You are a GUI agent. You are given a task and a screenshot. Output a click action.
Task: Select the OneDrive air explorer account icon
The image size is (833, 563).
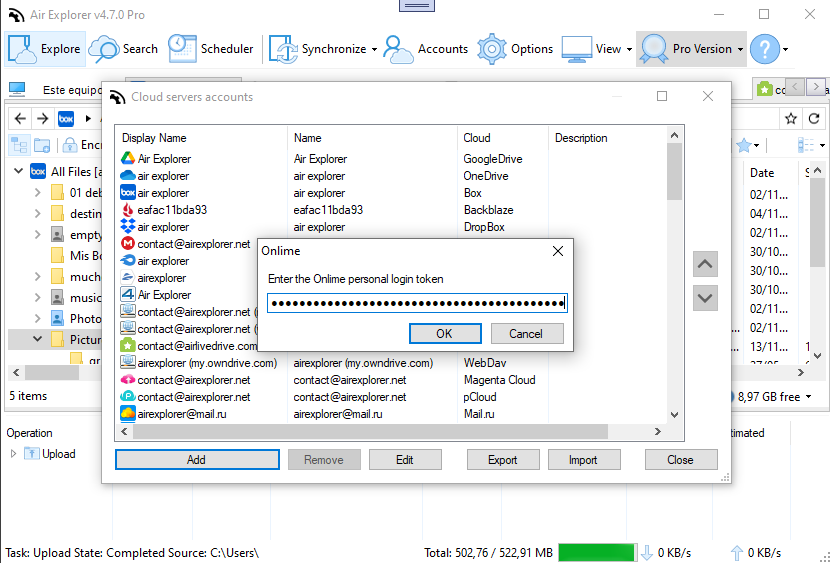[128, 175]
